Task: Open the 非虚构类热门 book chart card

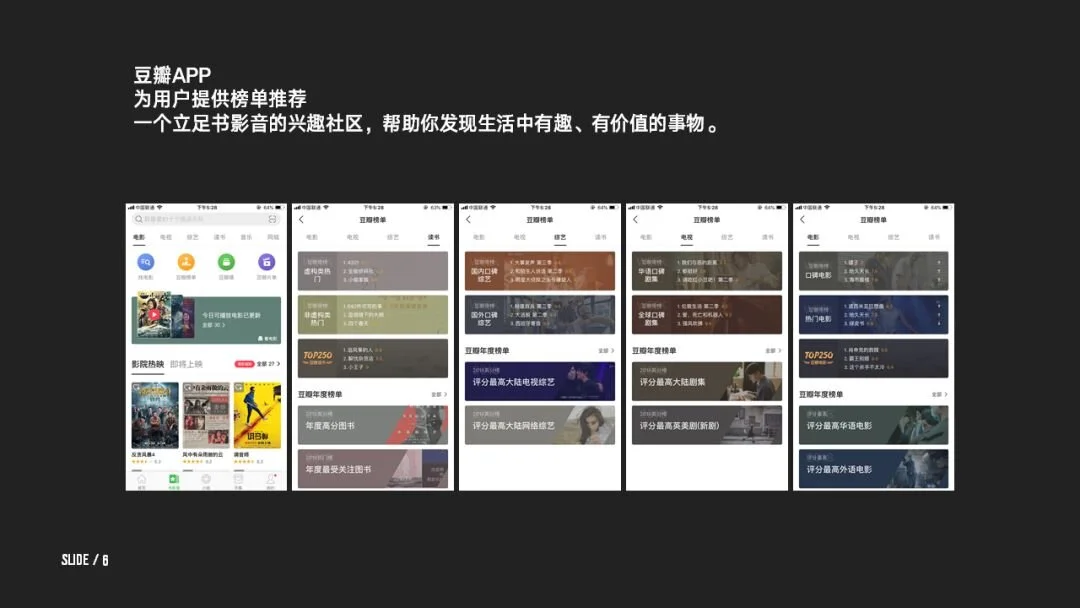Action: coord(373,315)
